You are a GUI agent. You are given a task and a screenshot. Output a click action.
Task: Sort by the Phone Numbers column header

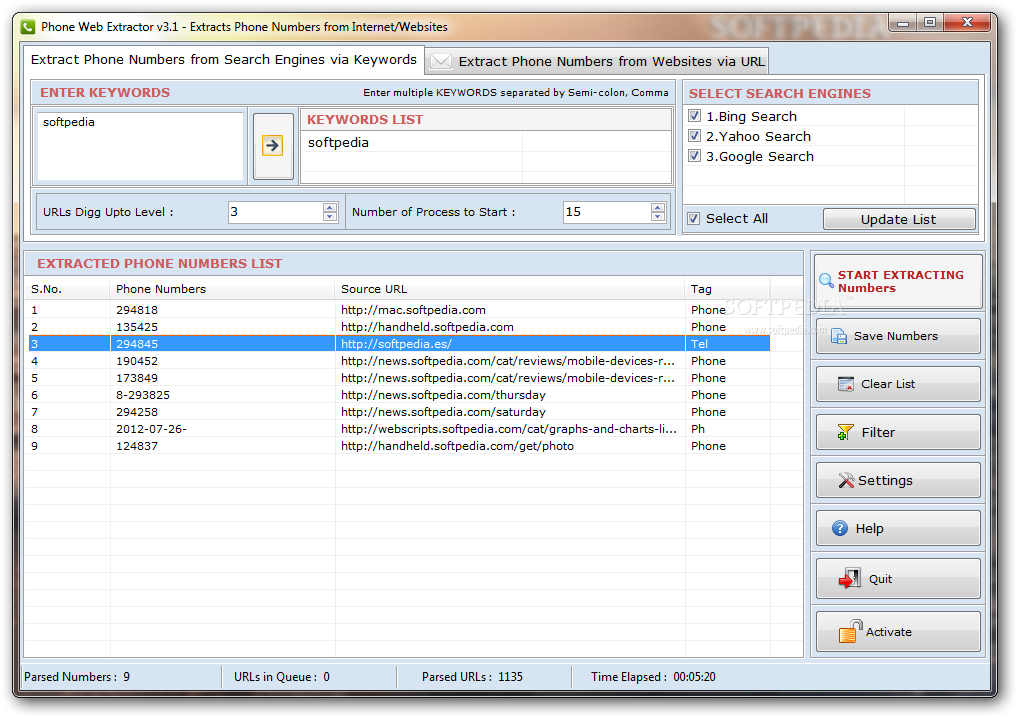[223, 289]
